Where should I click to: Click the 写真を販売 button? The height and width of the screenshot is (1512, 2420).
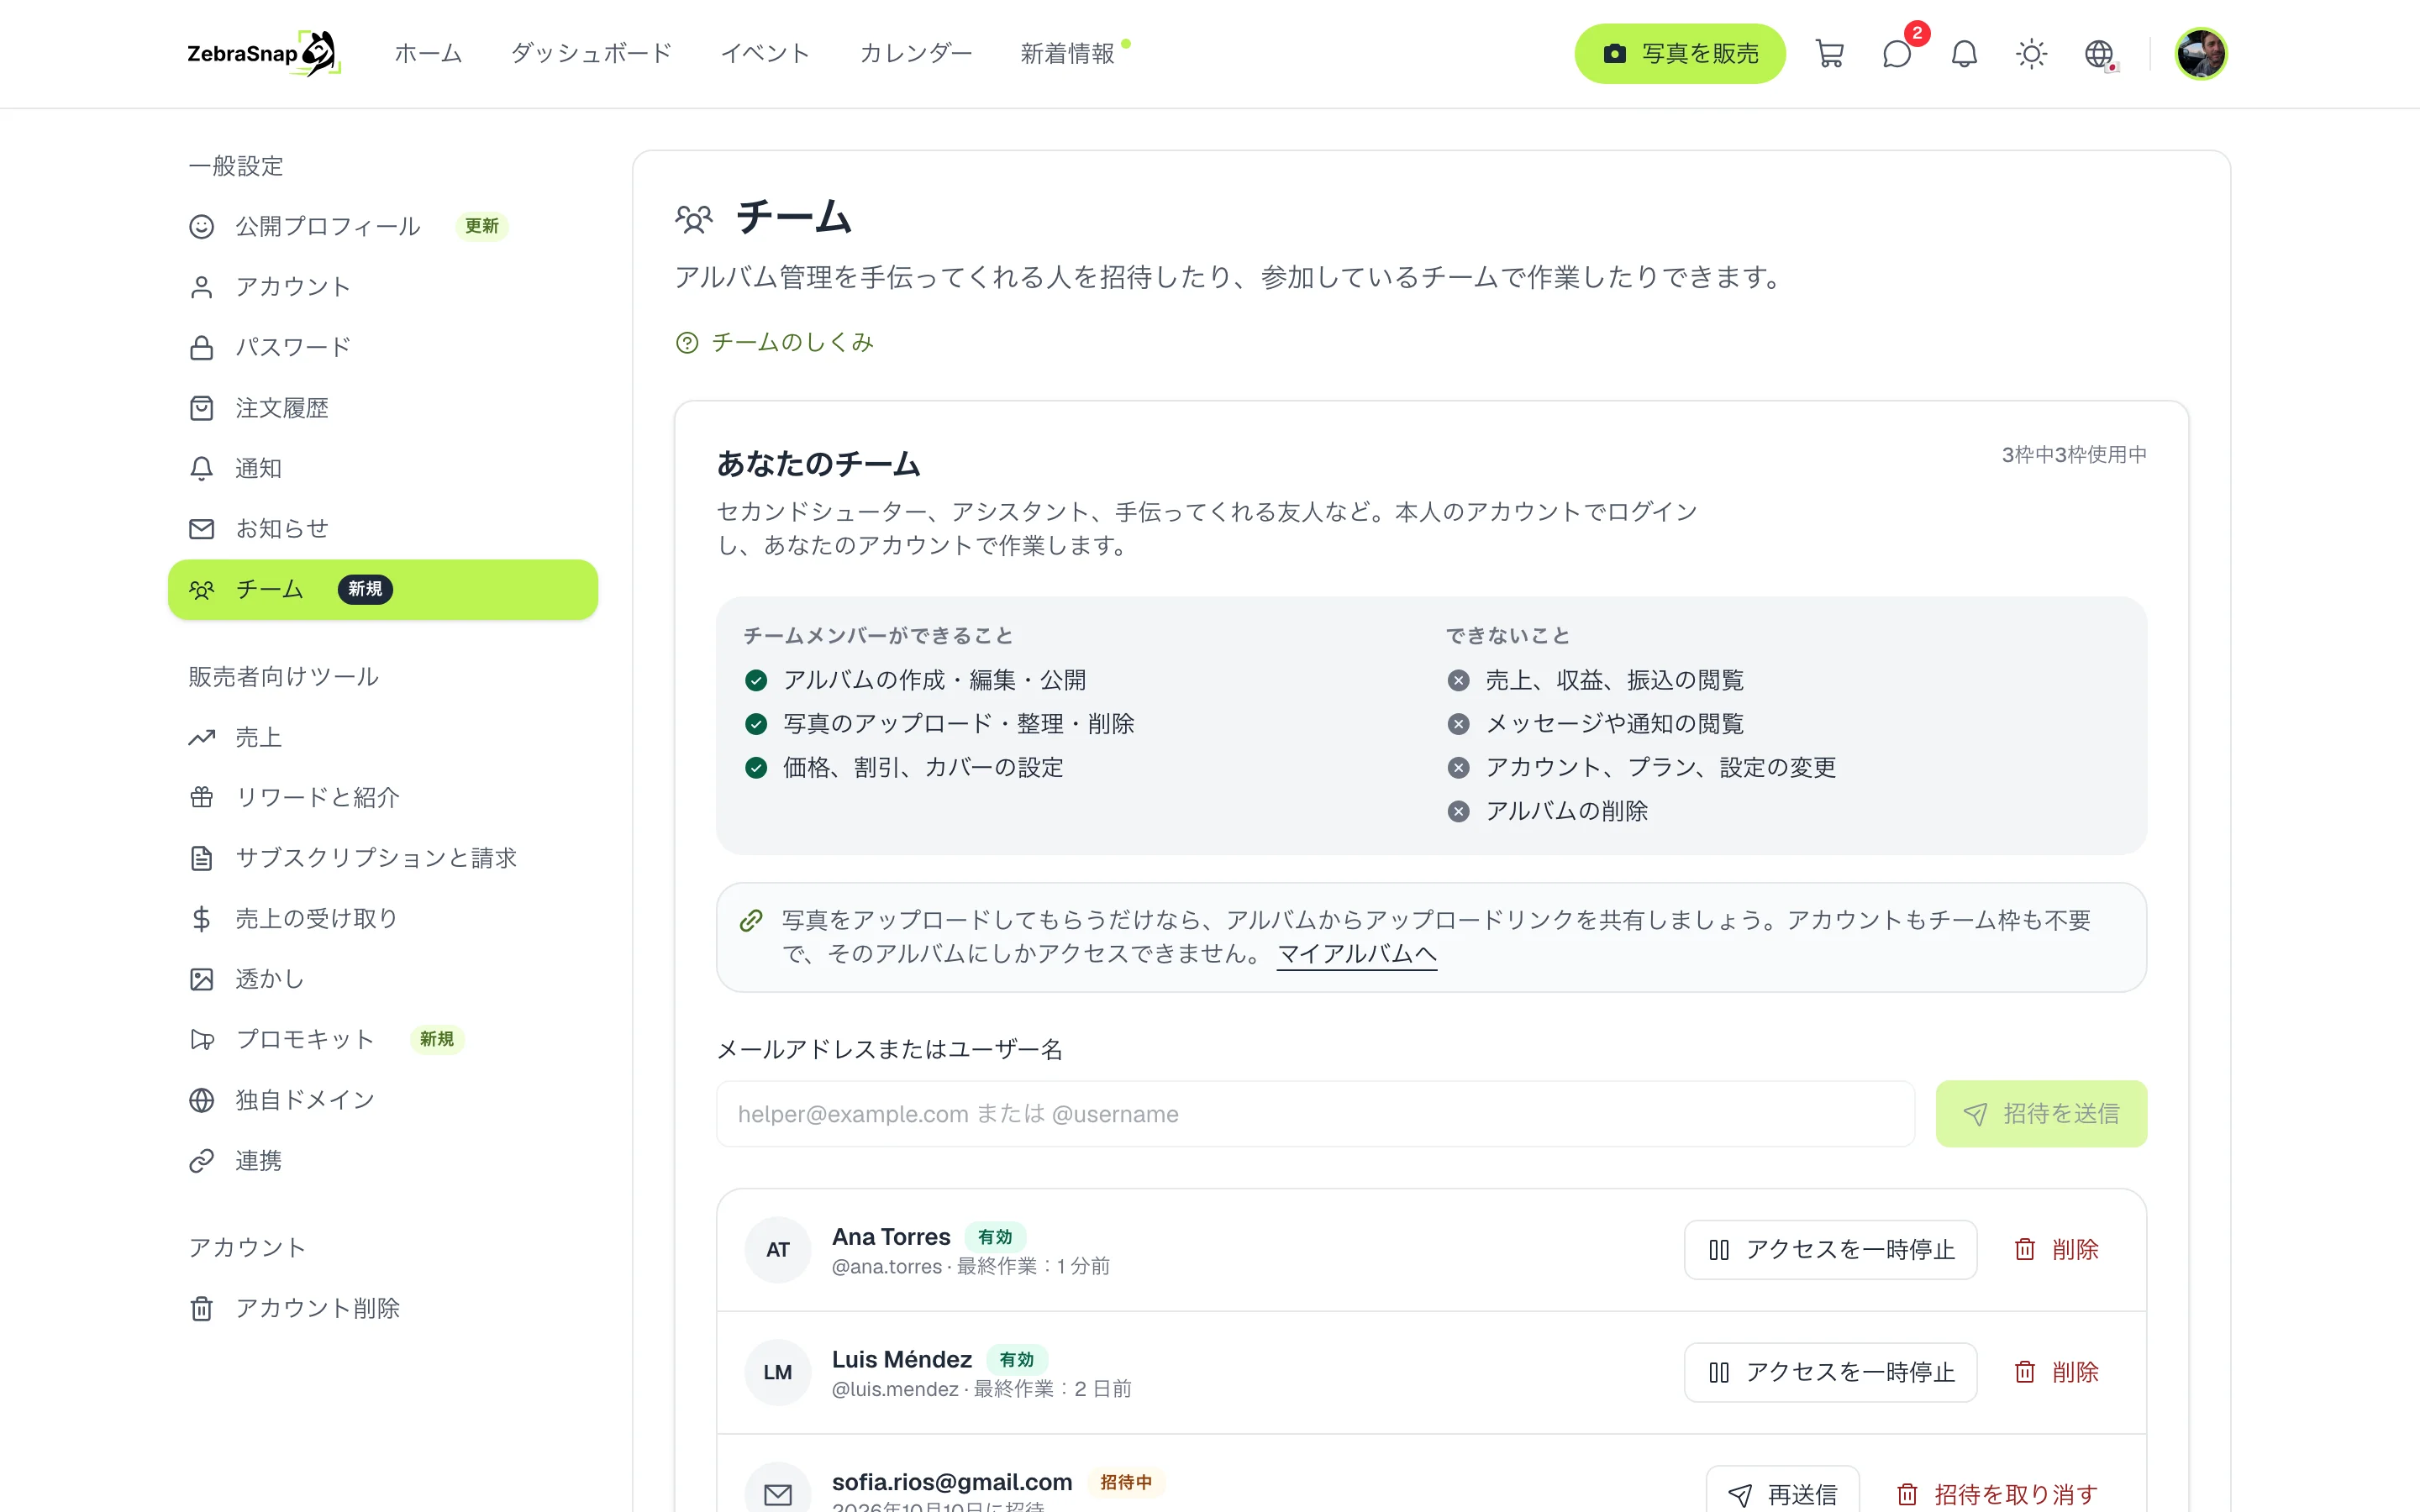pyautogui.click(x=1680, y=54)
